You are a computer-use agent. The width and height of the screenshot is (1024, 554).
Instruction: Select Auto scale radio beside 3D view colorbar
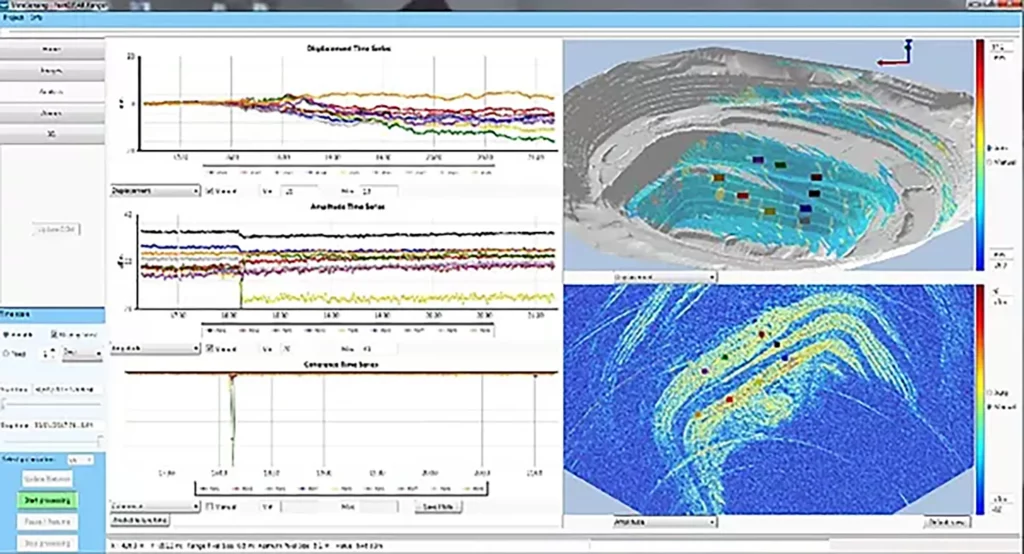[989, 148]
